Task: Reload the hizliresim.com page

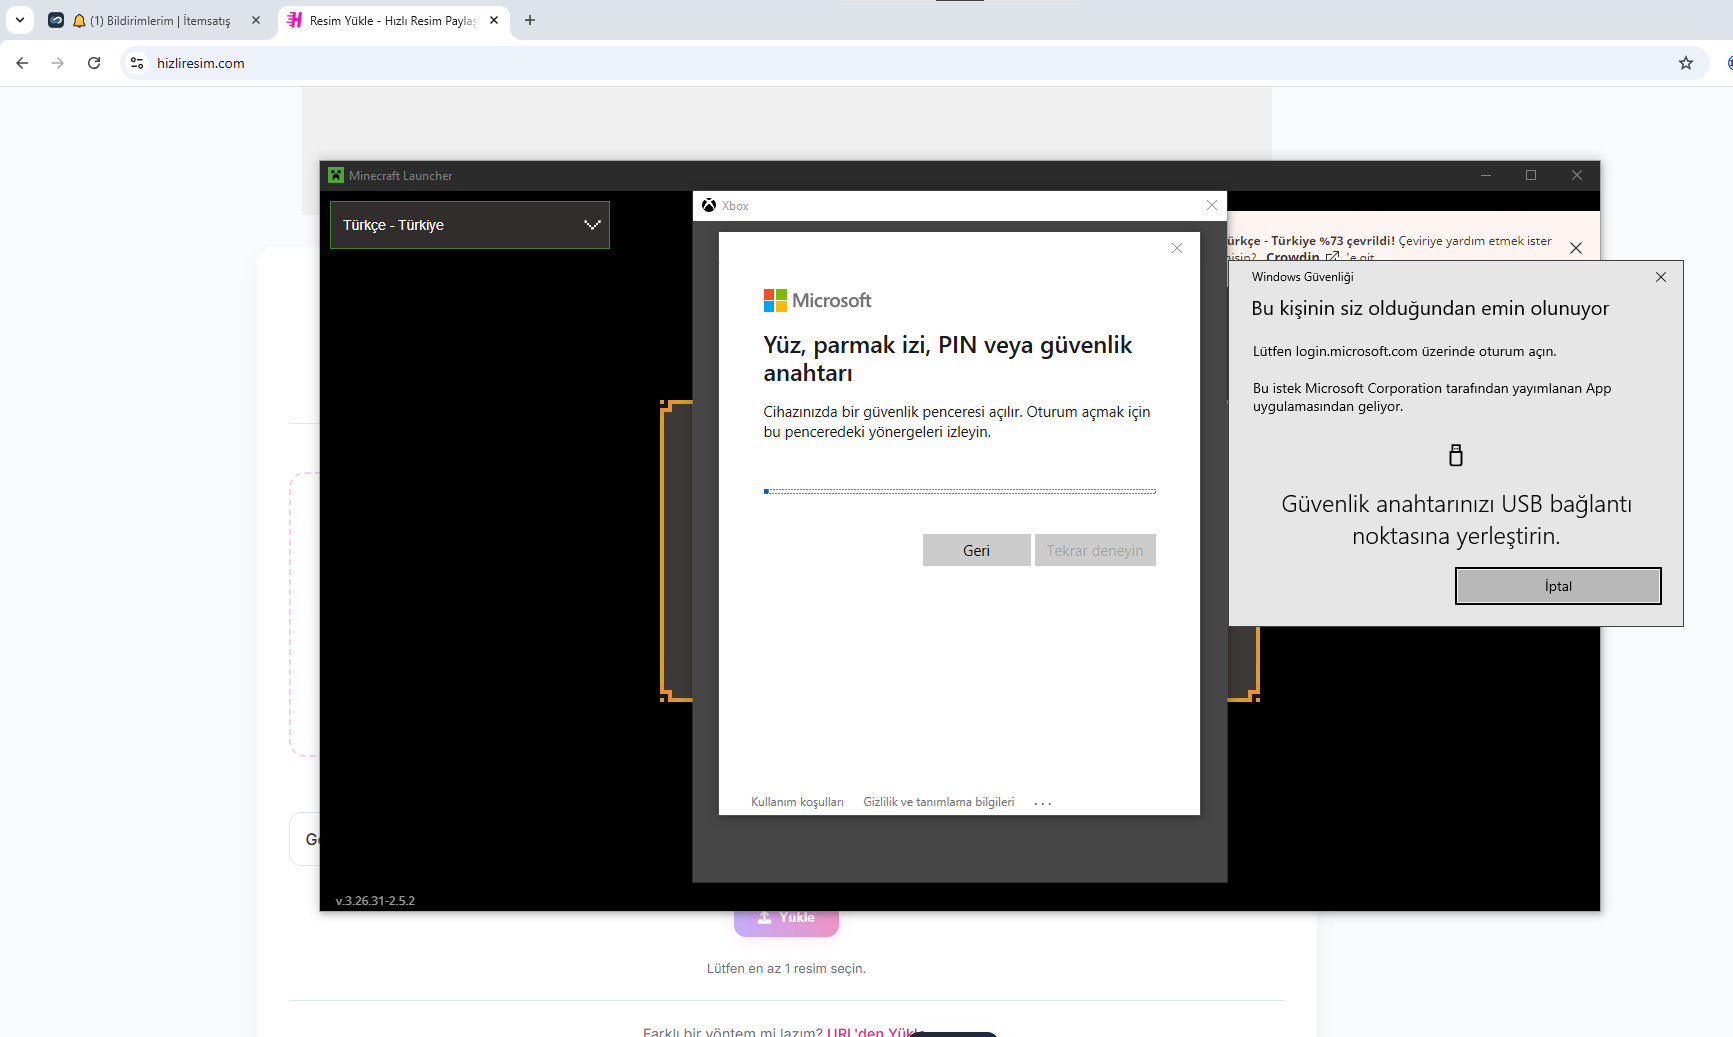Action: pos(94,63)
